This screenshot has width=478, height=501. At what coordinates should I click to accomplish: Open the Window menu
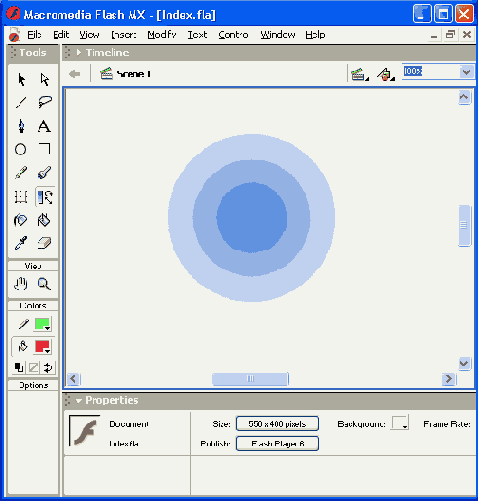coord(278,35)
